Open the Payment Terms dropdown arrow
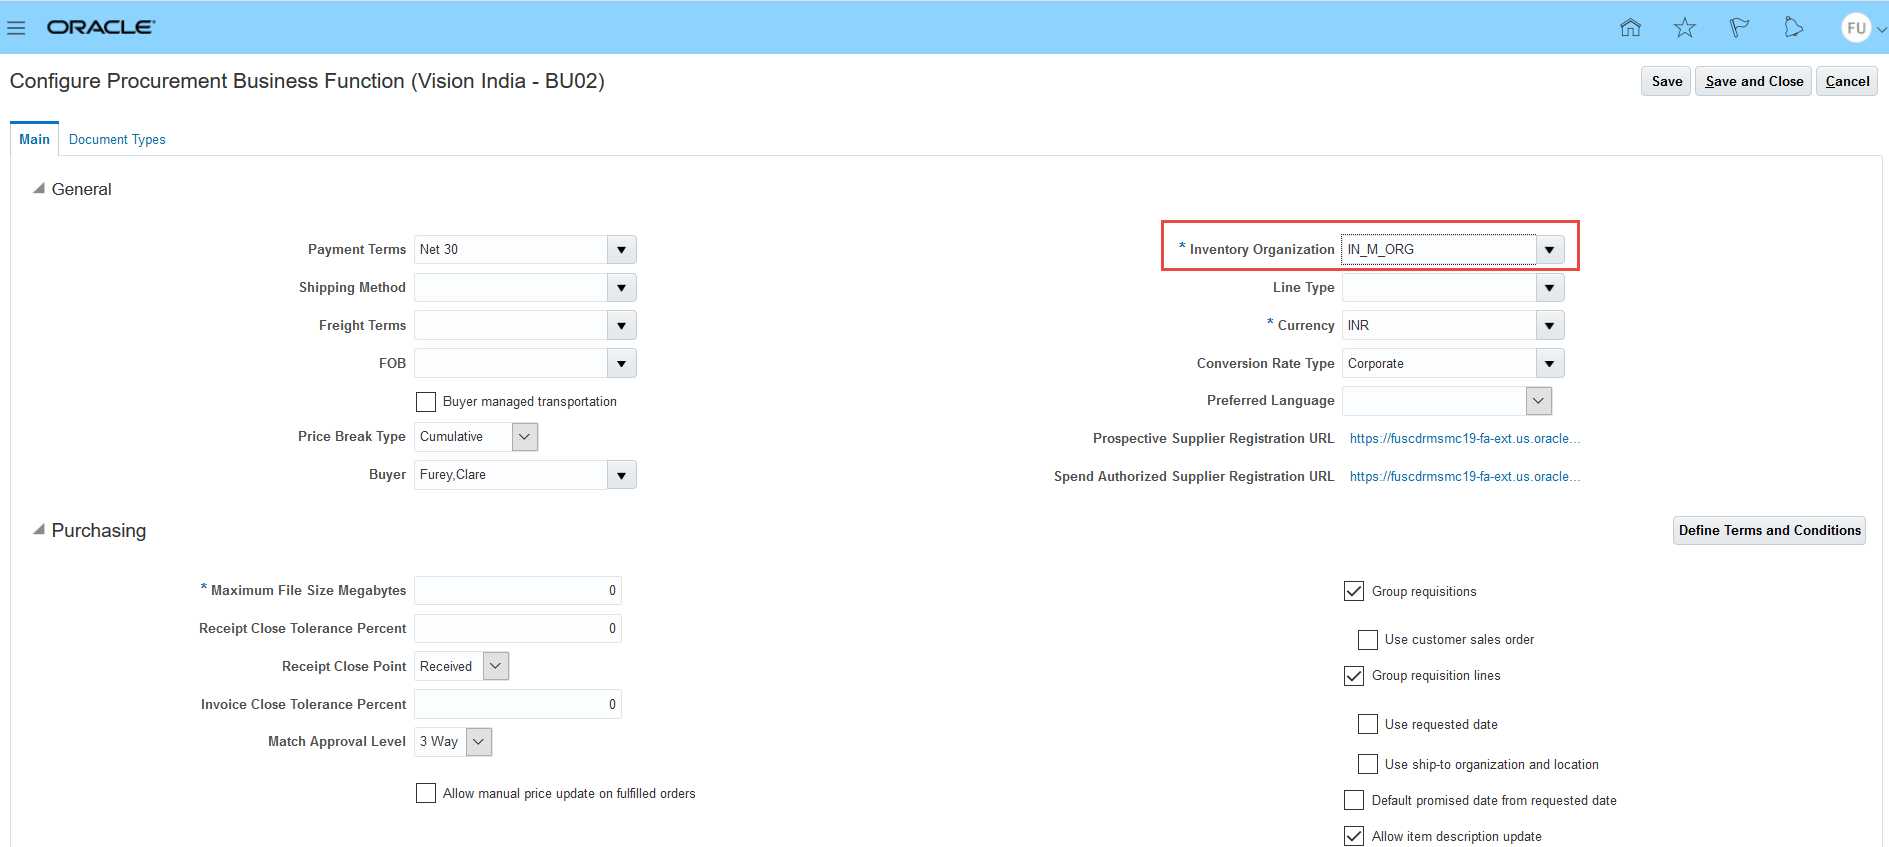1889x847 pixels. tap(622, 250)
